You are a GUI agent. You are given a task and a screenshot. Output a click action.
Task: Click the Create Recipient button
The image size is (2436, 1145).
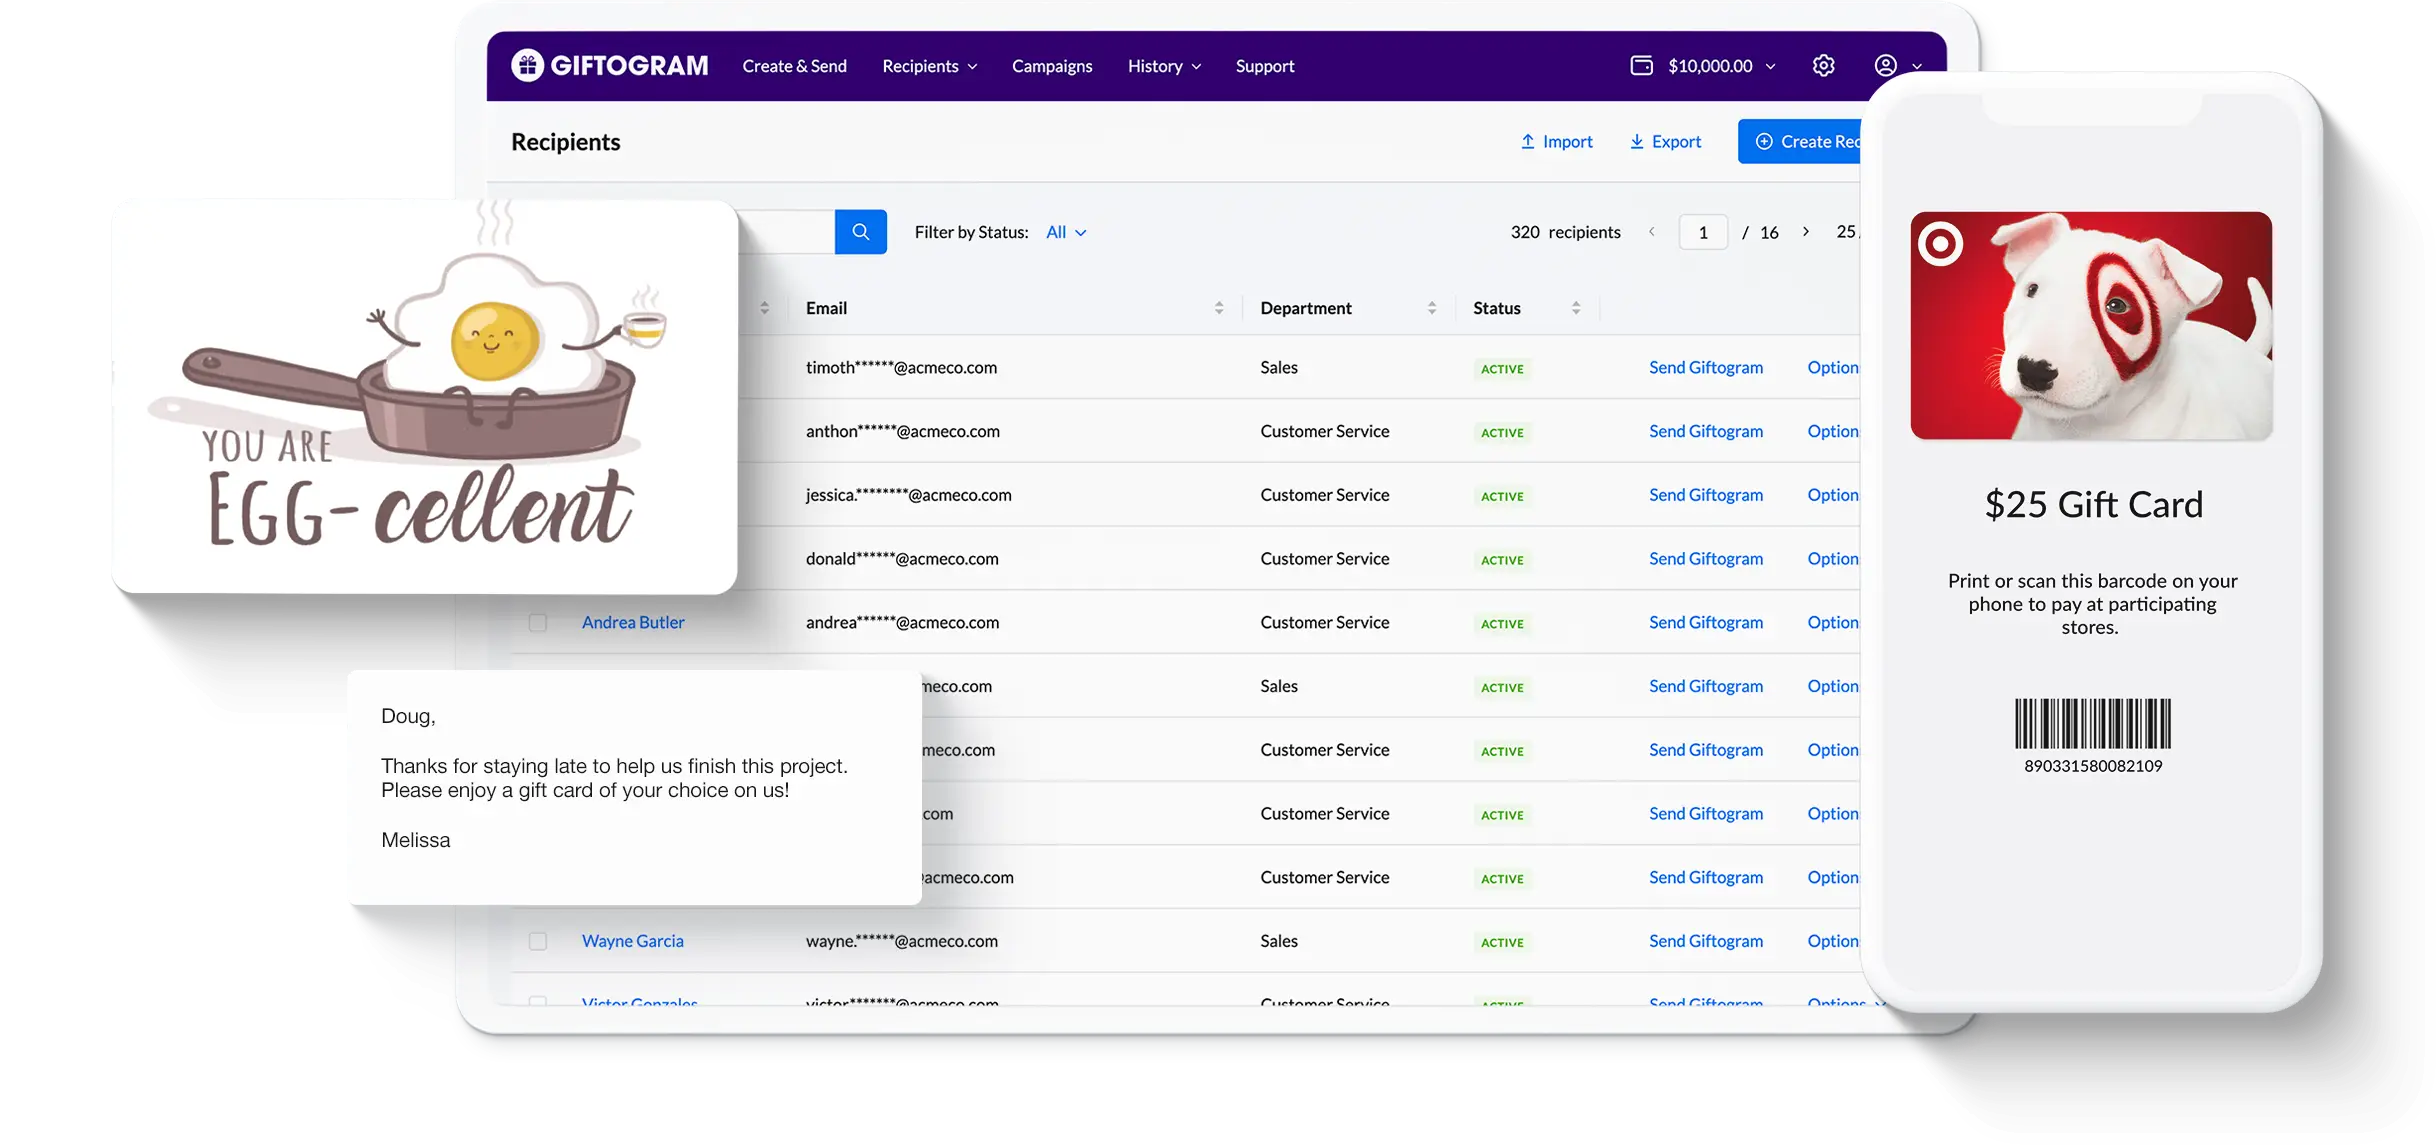tap(1800, 142)
